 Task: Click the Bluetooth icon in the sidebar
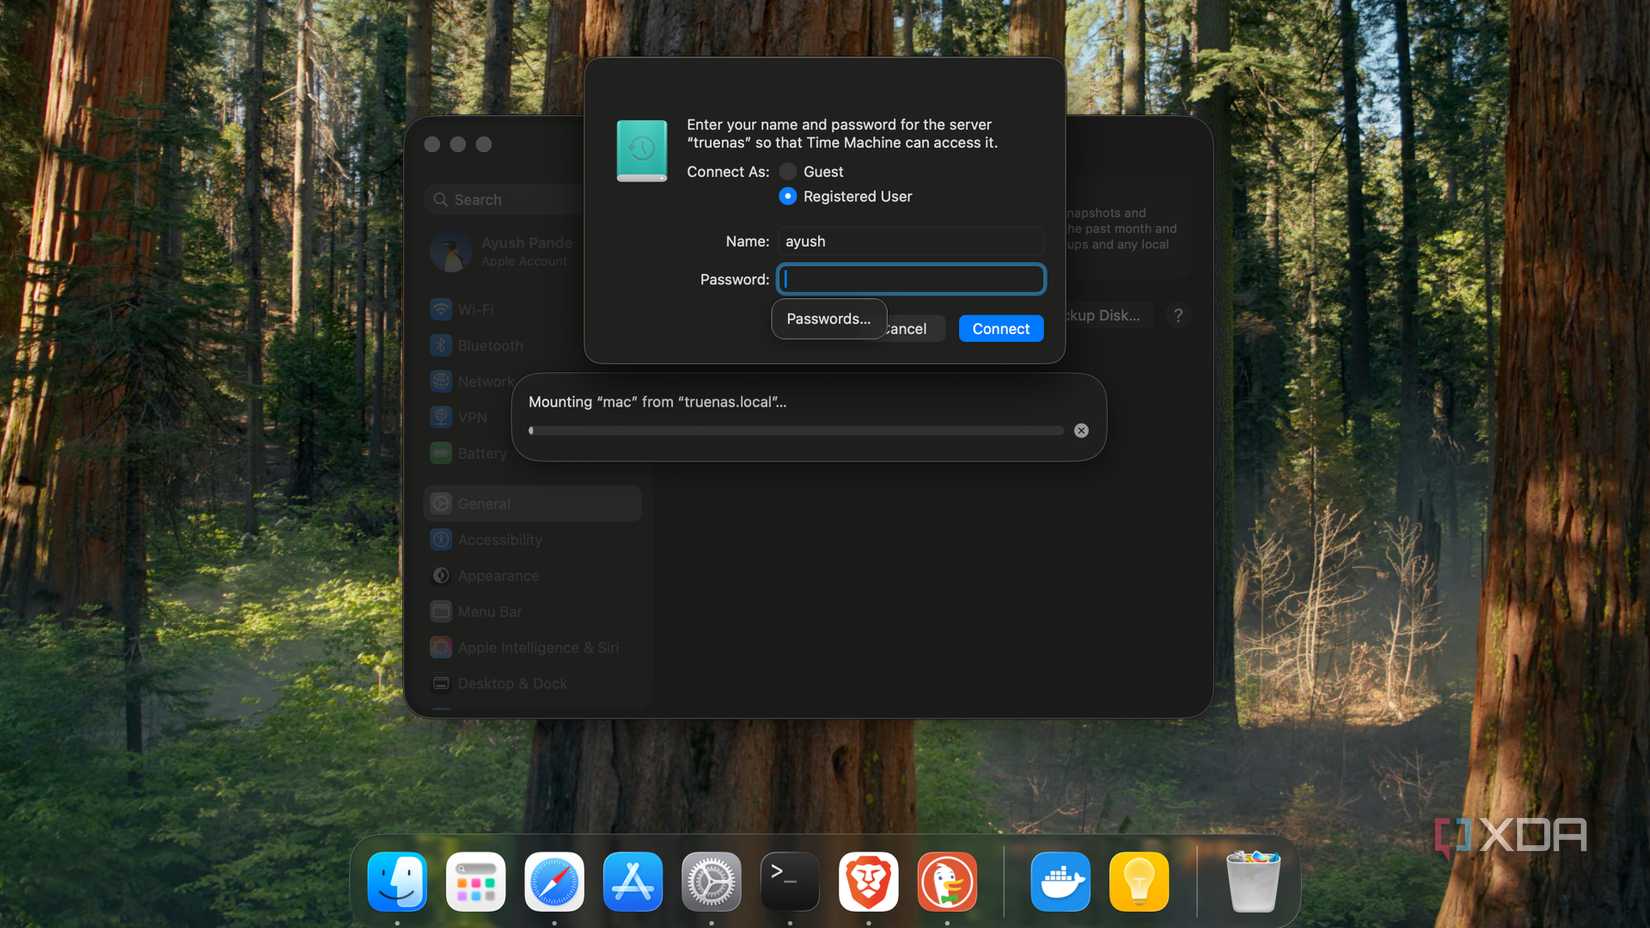[441, 345]
